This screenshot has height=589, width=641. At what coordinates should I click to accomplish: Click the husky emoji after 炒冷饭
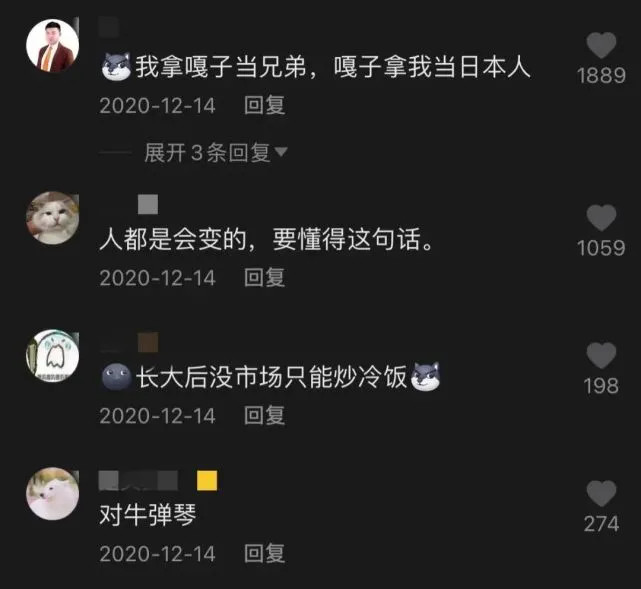(425, 376)
